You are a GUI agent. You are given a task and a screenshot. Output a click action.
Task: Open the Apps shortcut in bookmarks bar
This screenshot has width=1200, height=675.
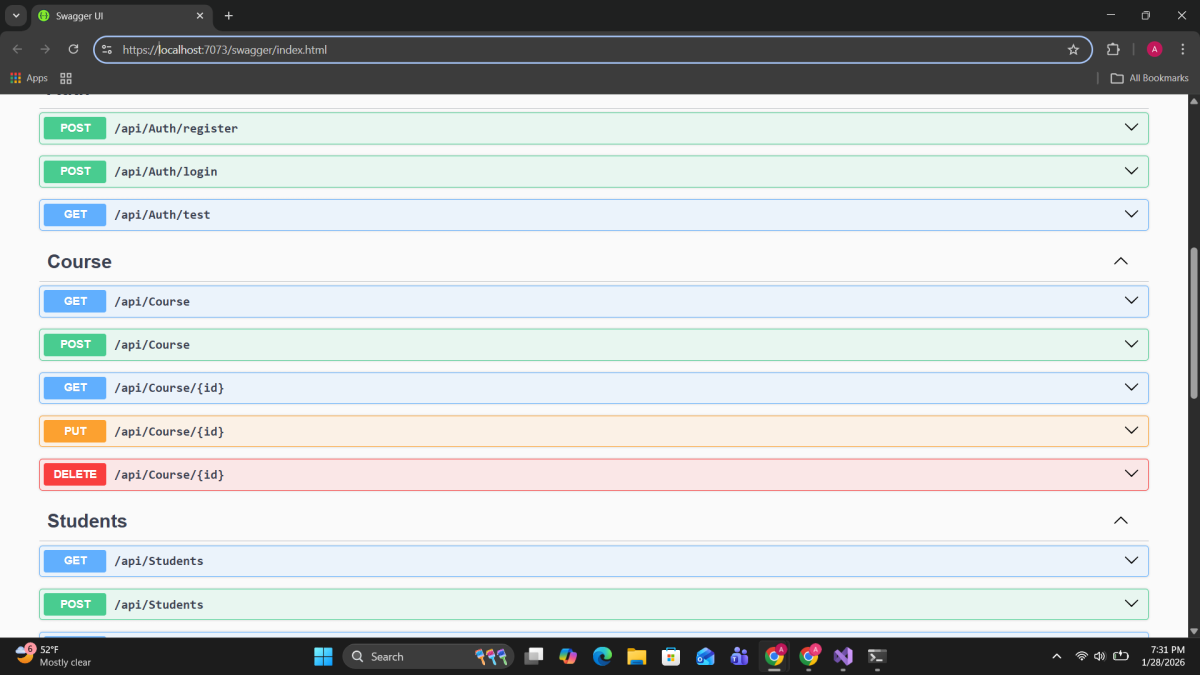[x=29, y=78]
